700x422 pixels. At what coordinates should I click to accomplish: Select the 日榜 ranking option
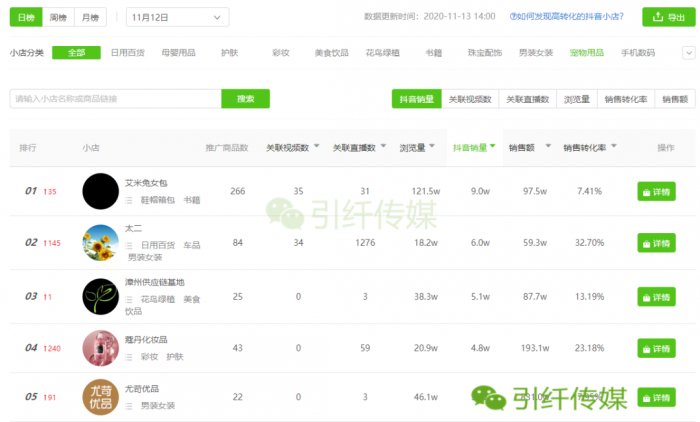click(x=25, y=17)
